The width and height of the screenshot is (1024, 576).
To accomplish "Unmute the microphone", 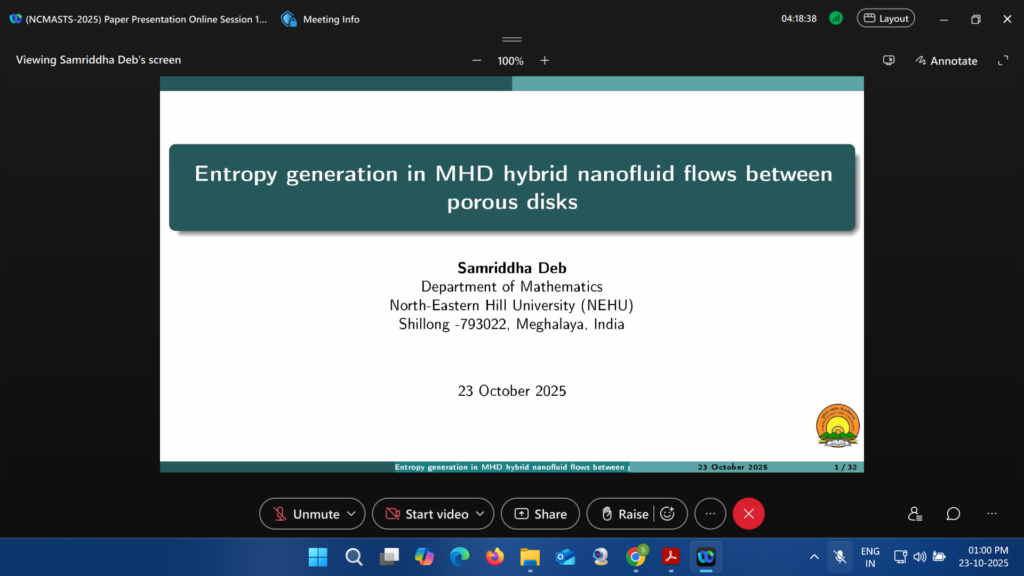I will tap(306, 514).
